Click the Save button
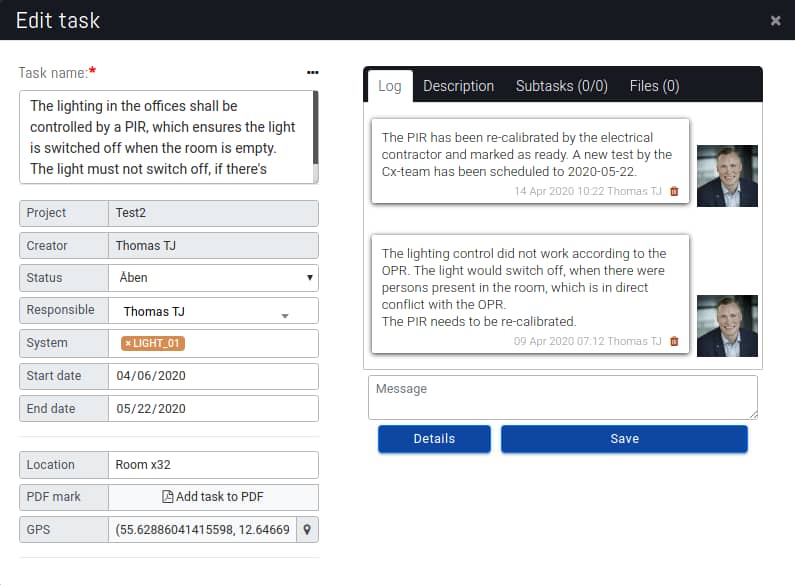Image resolution: width=795 pixels, height=585 pixels. (624, 438)
